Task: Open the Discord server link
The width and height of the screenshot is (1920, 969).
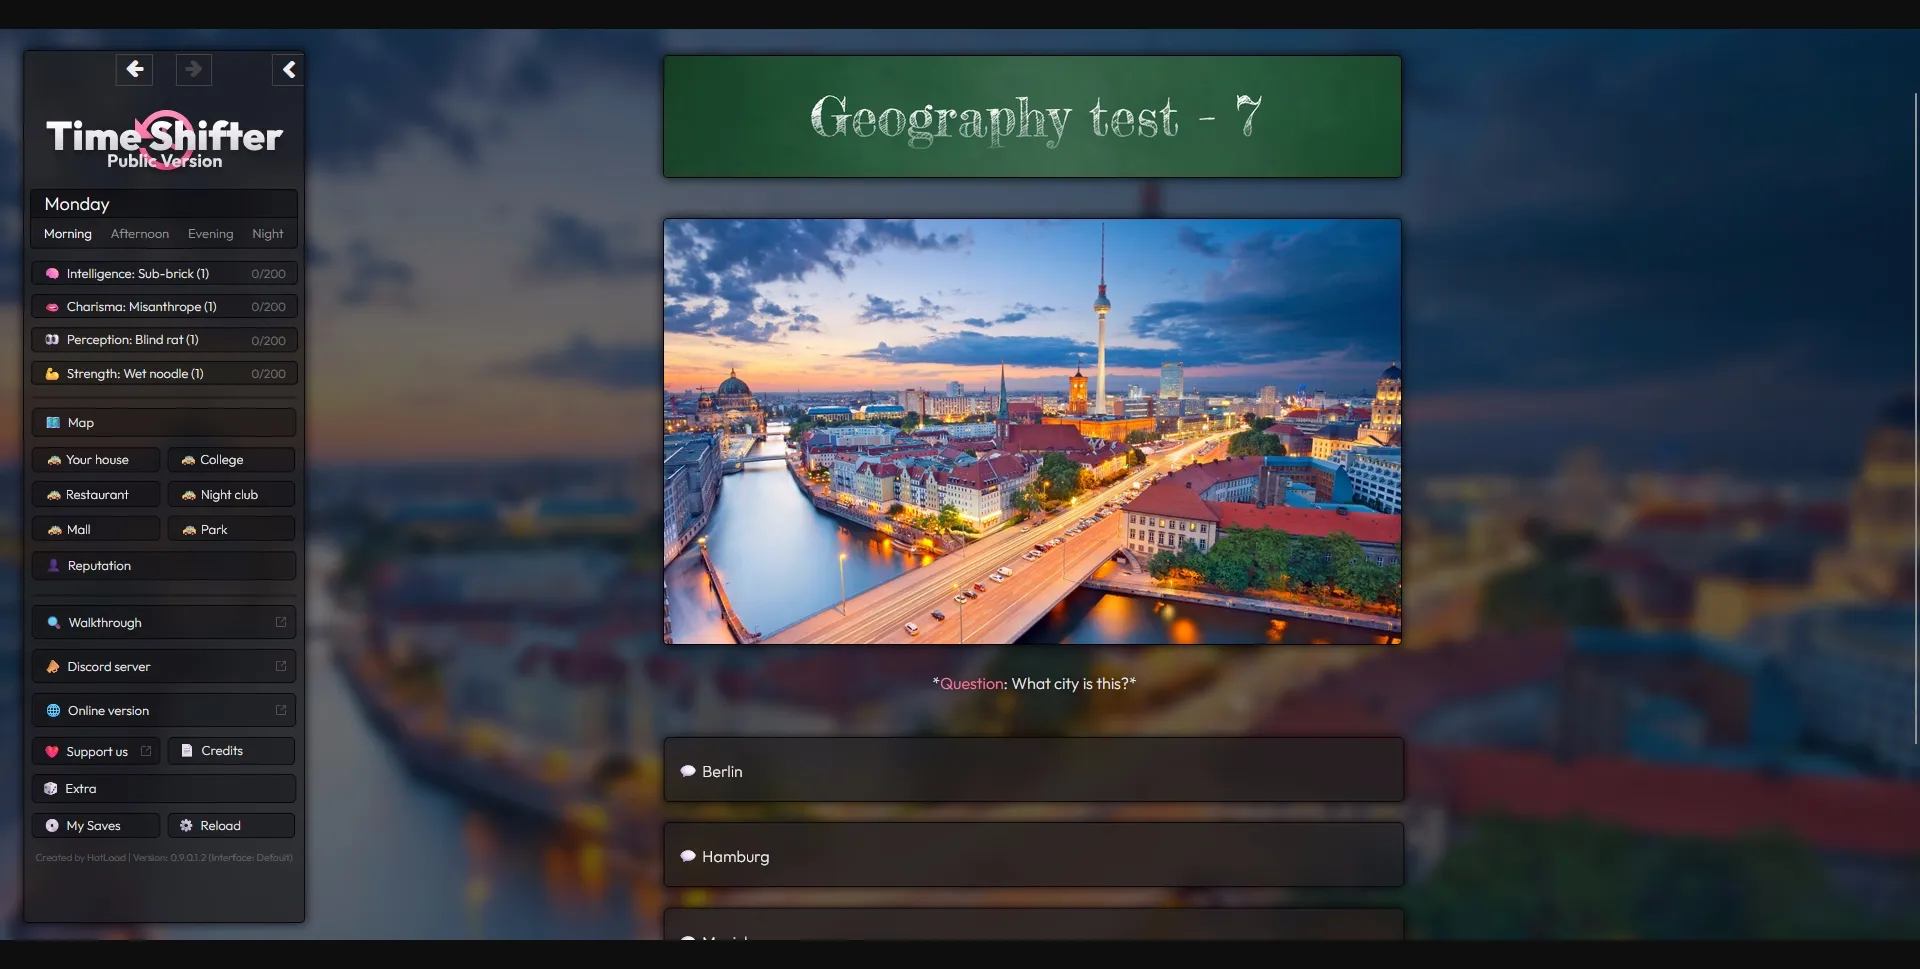Action: (163, 667)
